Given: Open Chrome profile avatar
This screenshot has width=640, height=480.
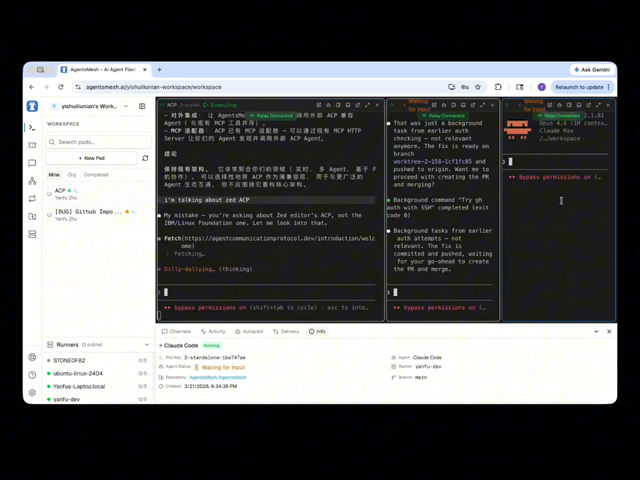Looking at the screenshot, I should (x=542, y=87).
